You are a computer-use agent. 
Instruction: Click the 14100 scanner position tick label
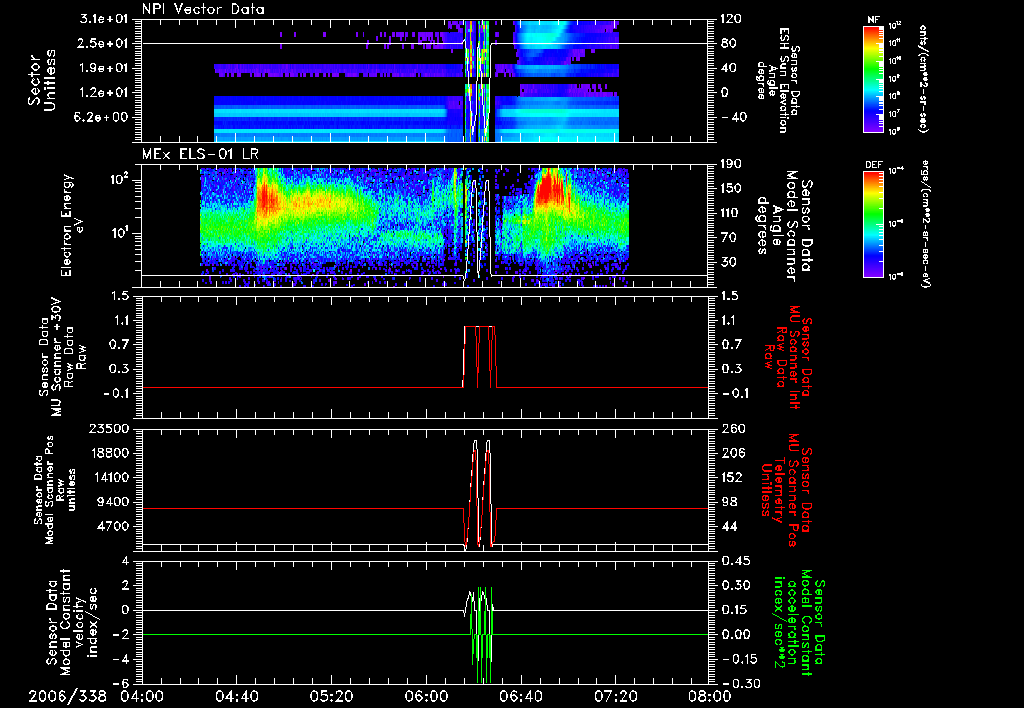[111, 477]
